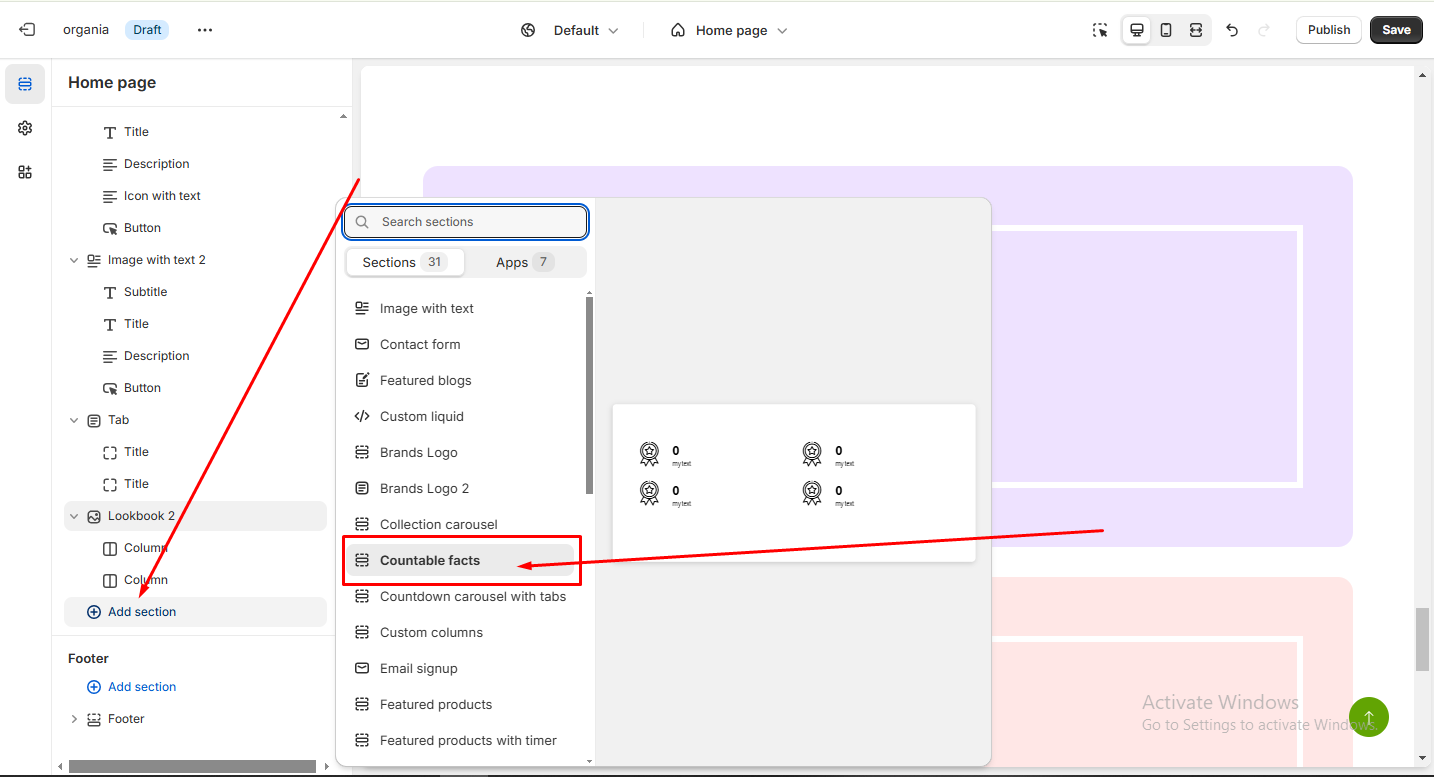The height and width of the screenshot is (777, 1434).
Task: Expand the Footer section chevron
Action: click(x=74, y=719)
